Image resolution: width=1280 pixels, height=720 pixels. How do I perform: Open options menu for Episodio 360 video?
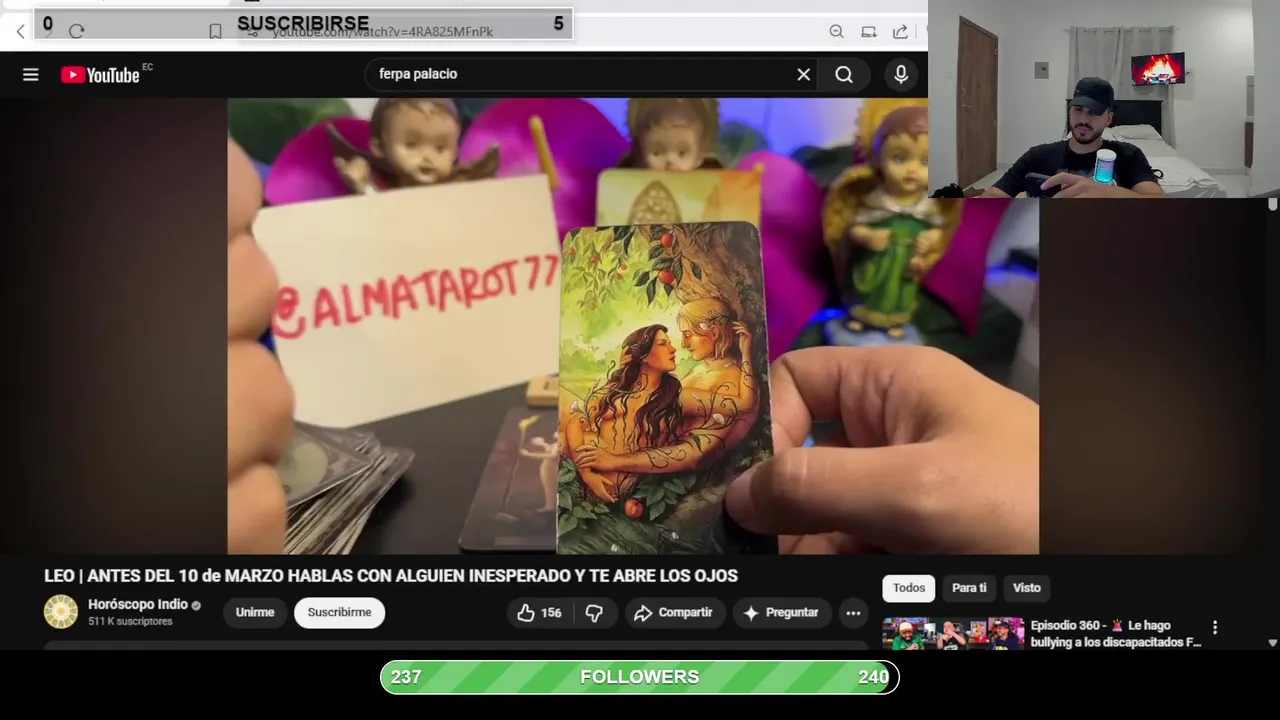[x=1215, y=628]
